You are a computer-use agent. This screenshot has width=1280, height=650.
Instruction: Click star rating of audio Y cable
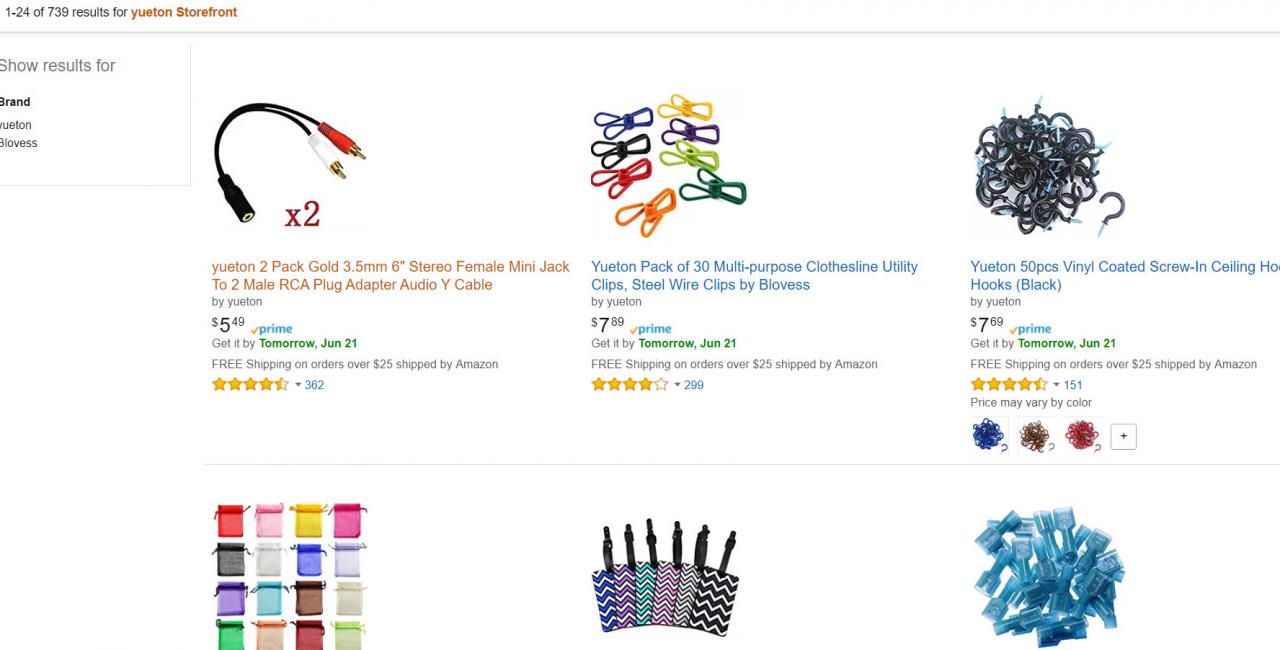[x=250, y=385]
